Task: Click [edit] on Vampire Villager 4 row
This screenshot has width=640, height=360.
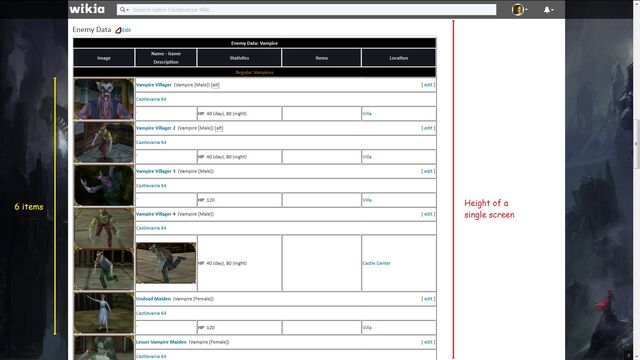Action: point(428,214)
